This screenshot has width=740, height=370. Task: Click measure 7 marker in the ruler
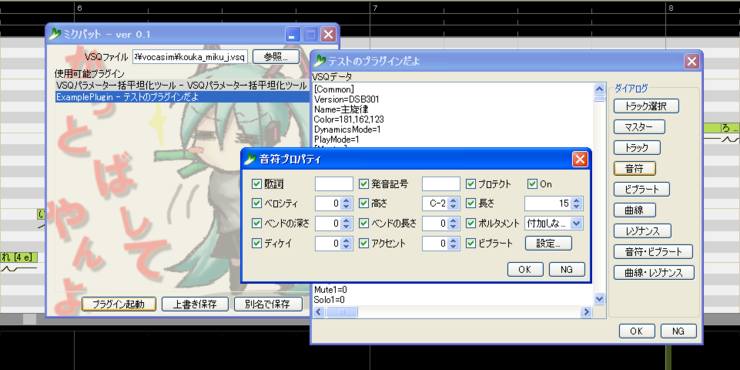(x=375, y=8)
